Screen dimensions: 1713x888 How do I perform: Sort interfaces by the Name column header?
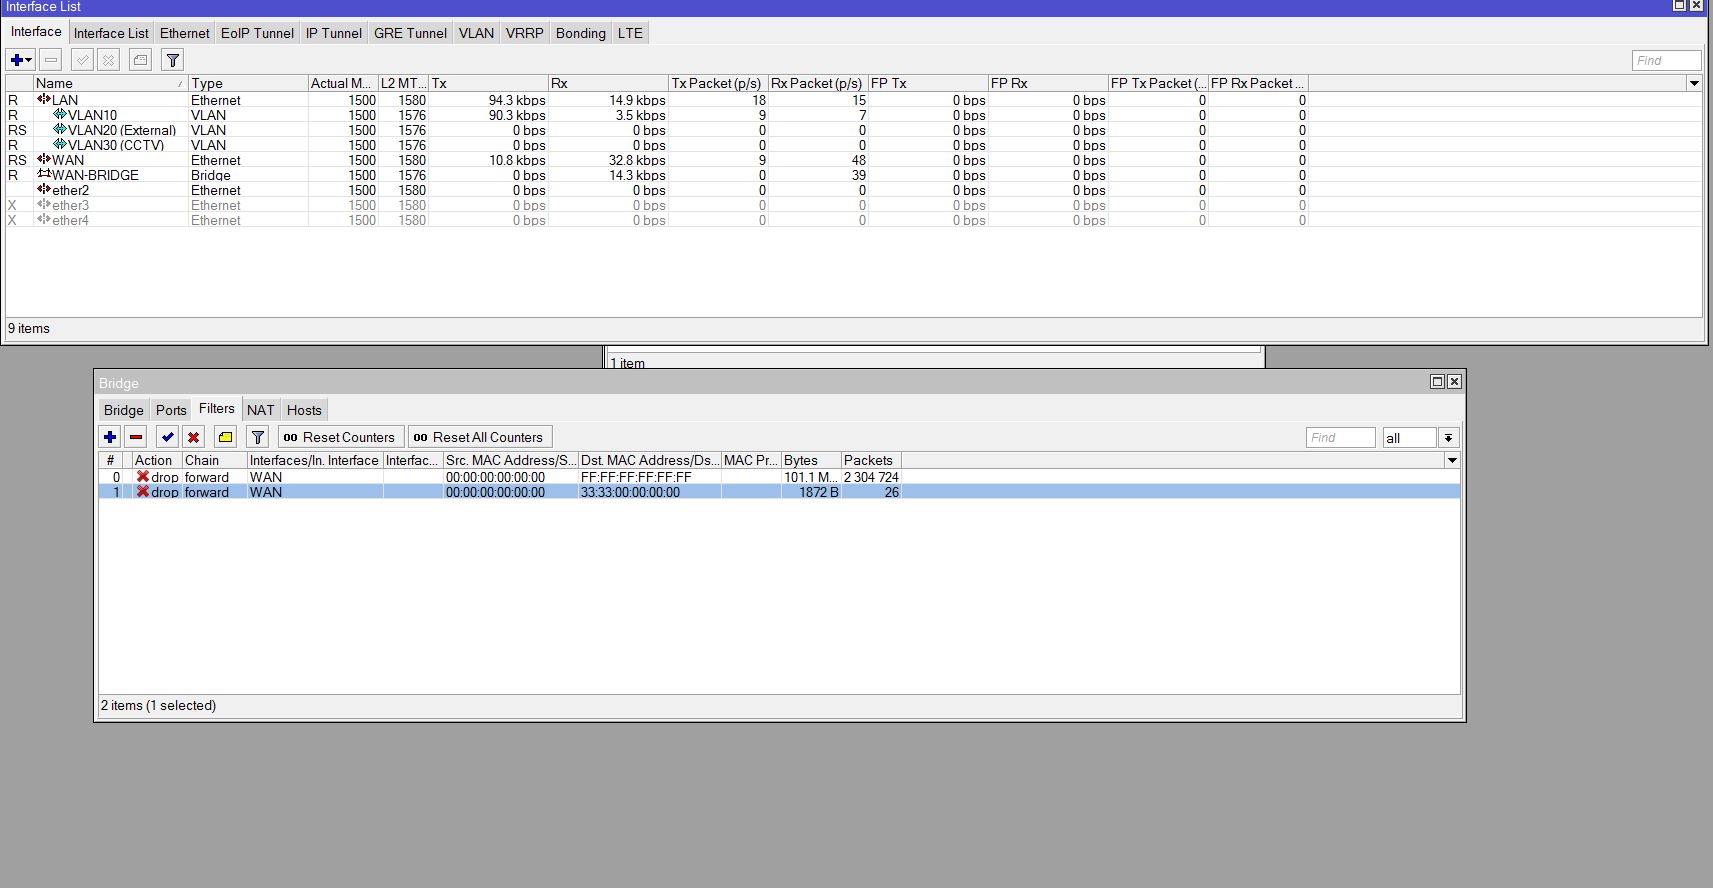point(111,83)
